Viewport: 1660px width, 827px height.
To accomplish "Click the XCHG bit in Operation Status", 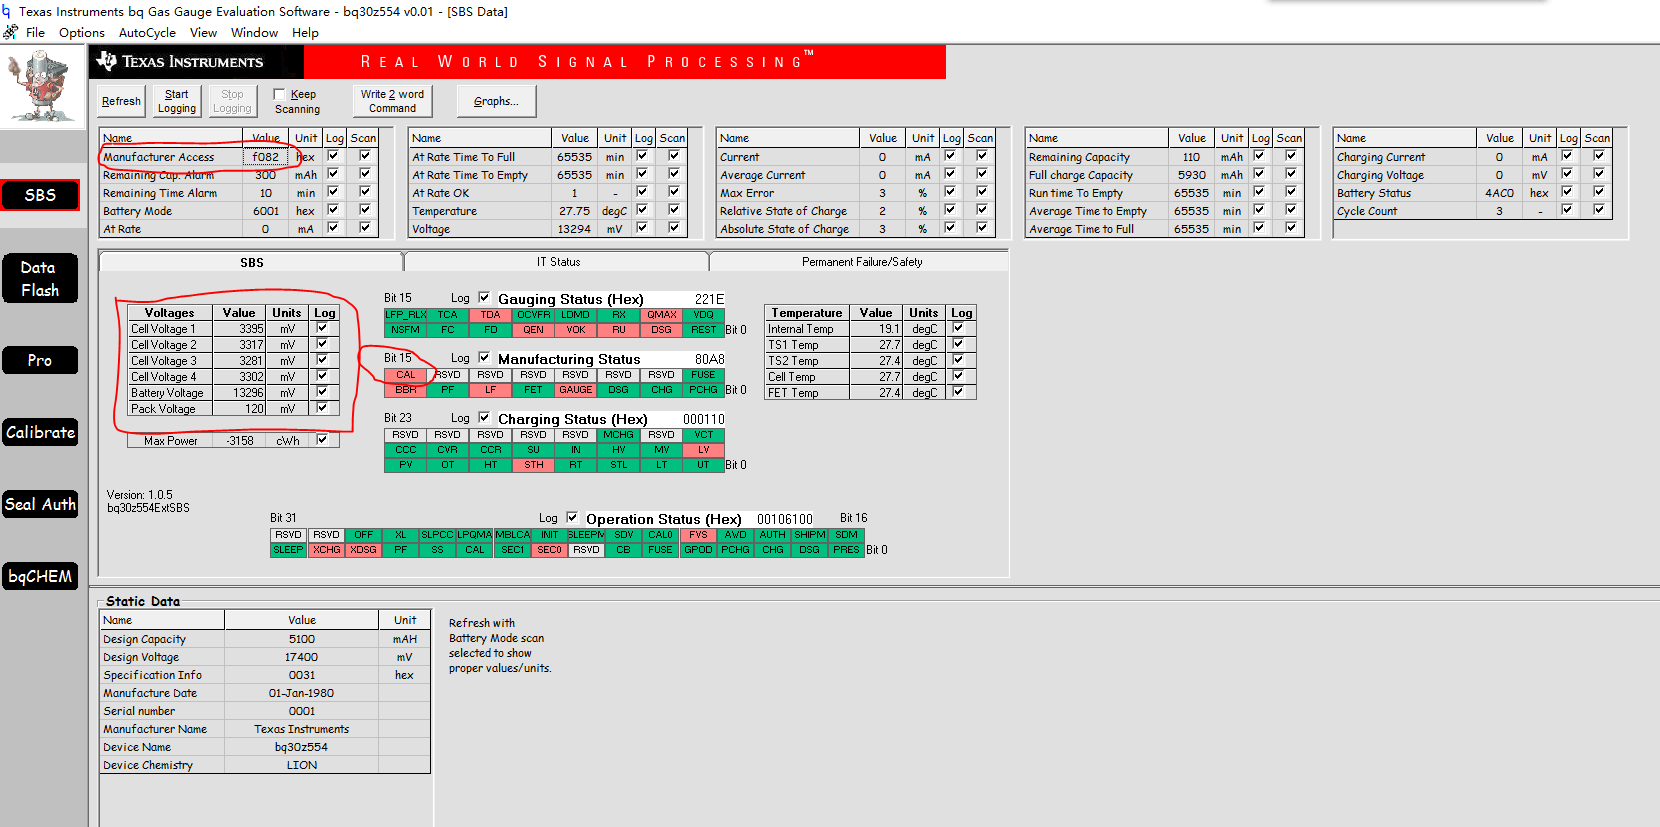I will coord(326,550).
